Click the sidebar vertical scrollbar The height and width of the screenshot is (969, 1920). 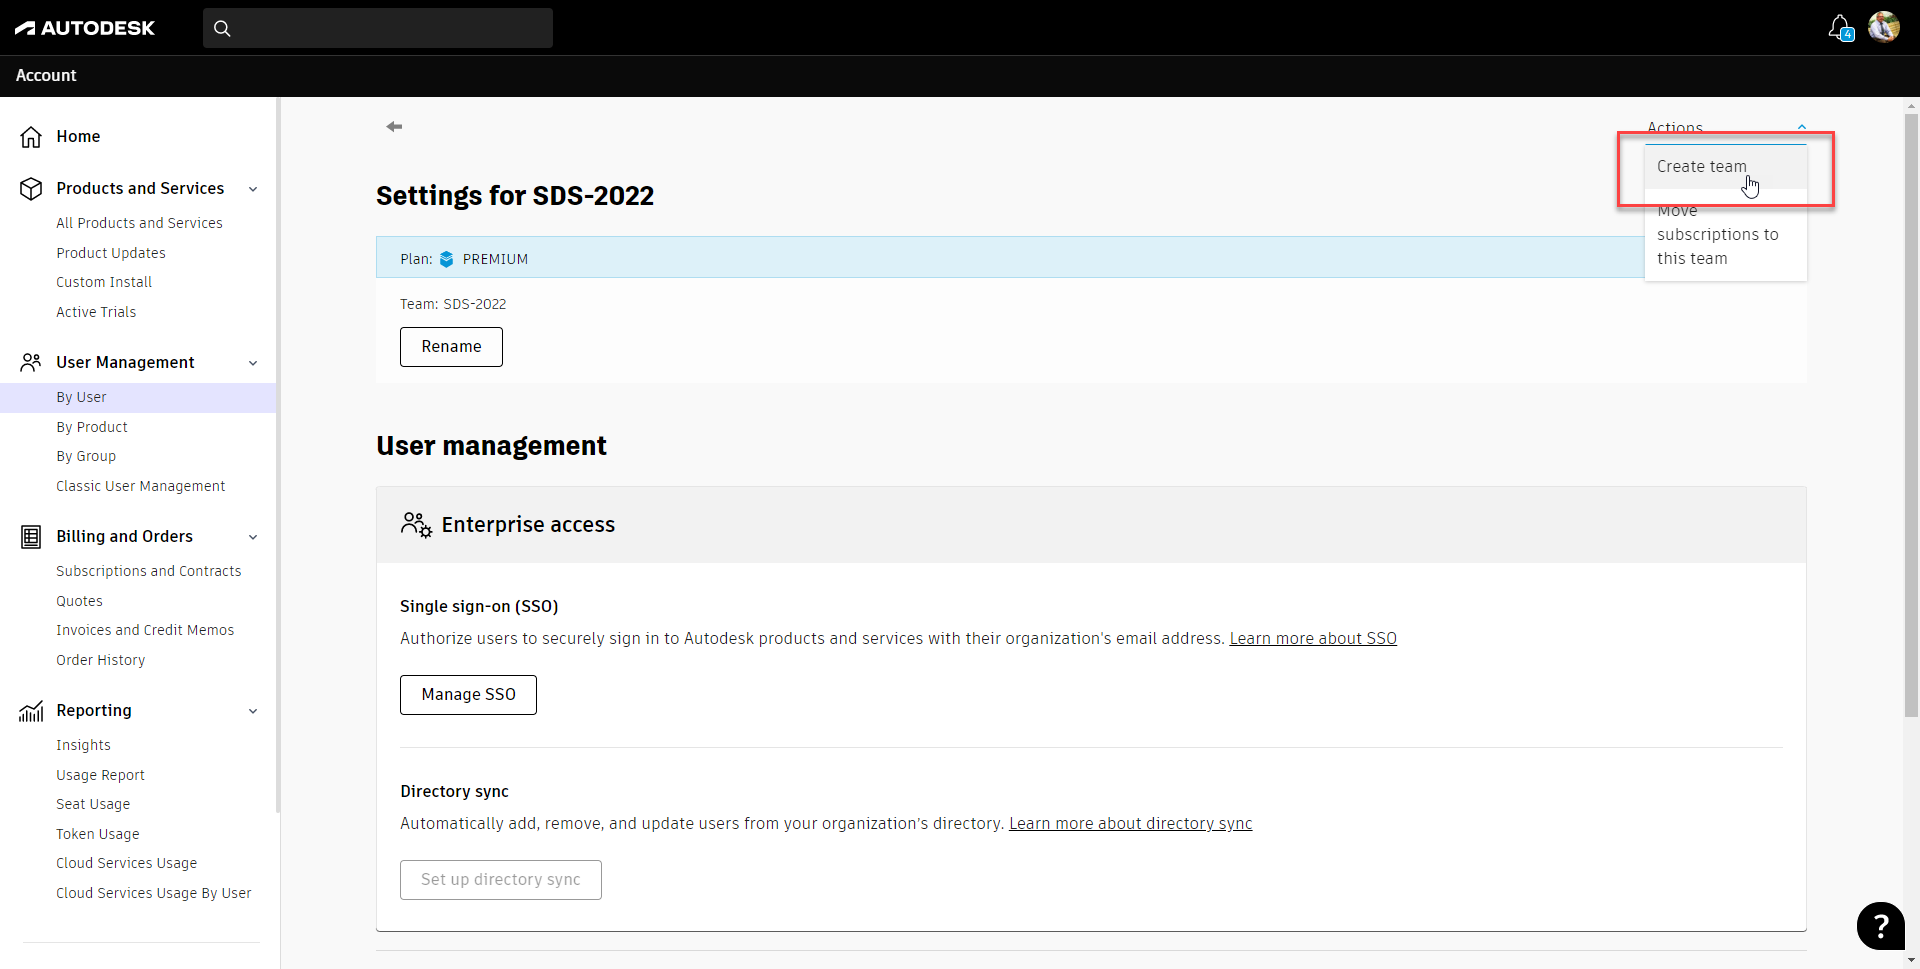coord(278,455)
